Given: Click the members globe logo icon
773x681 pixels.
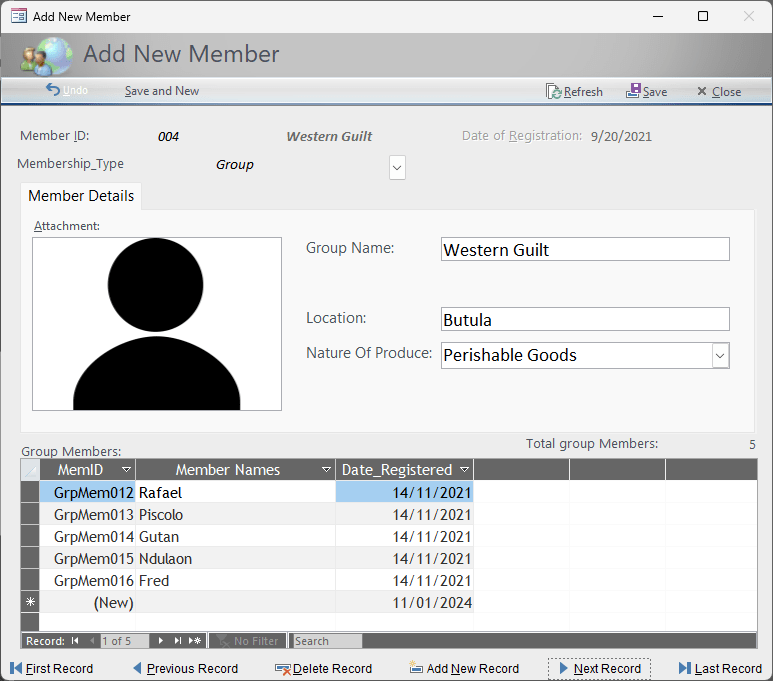Looking at the screenshot, I should (47, 56).
